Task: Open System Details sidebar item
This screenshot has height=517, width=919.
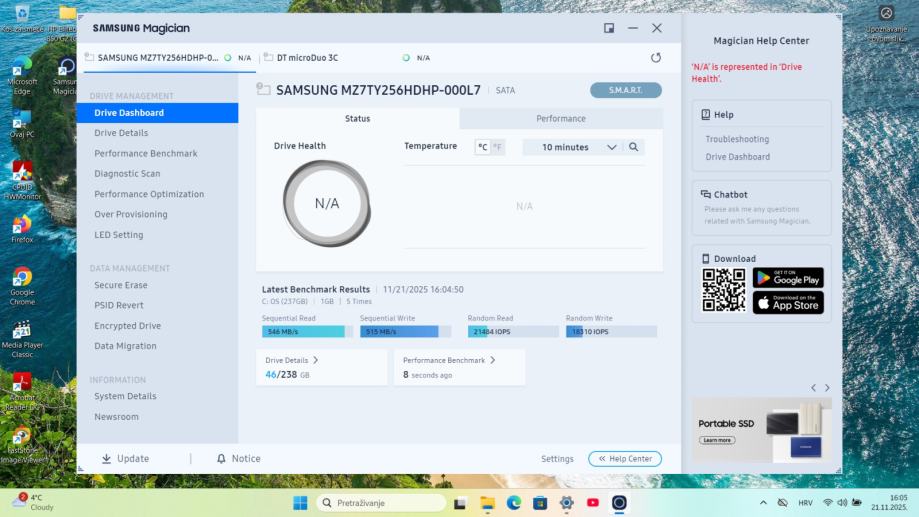Action: [x=125, y=396]
